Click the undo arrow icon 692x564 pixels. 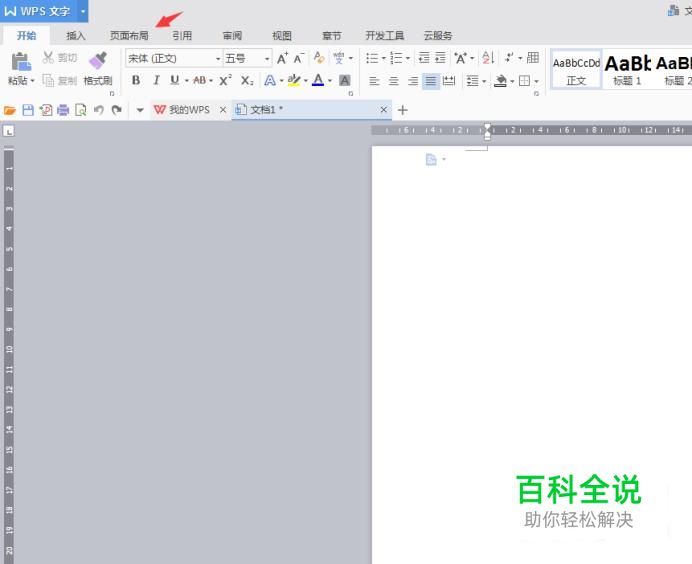point(99,110)
